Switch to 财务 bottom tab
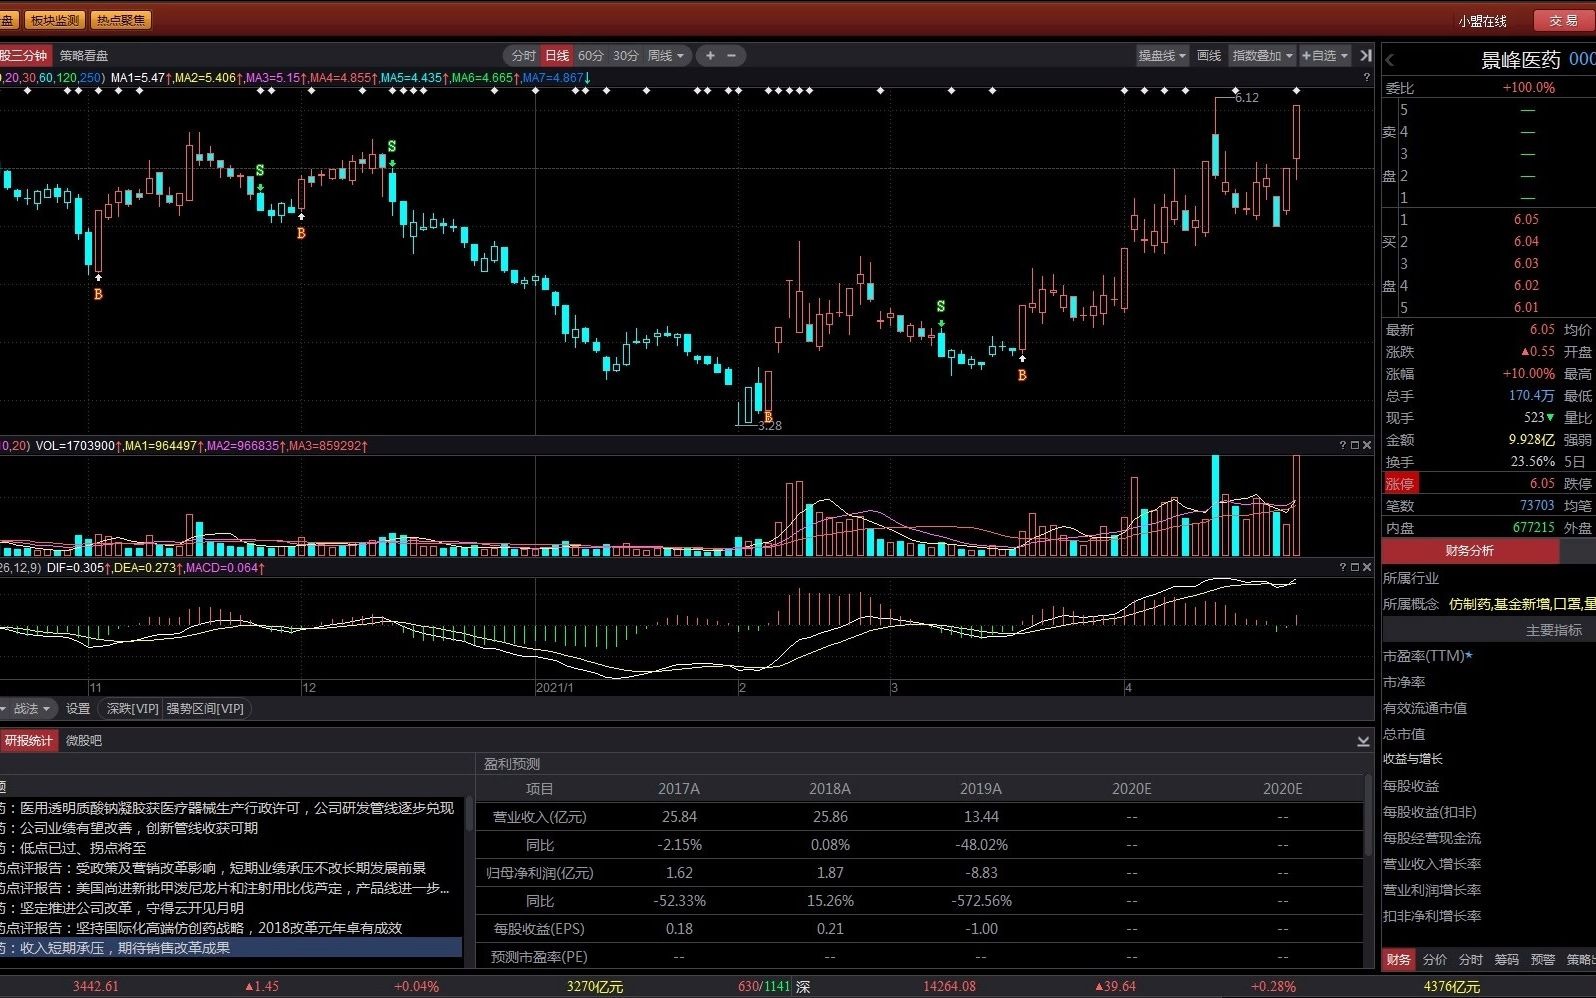The width and height of the screenshot is (1596, 998). [1399, 960]
